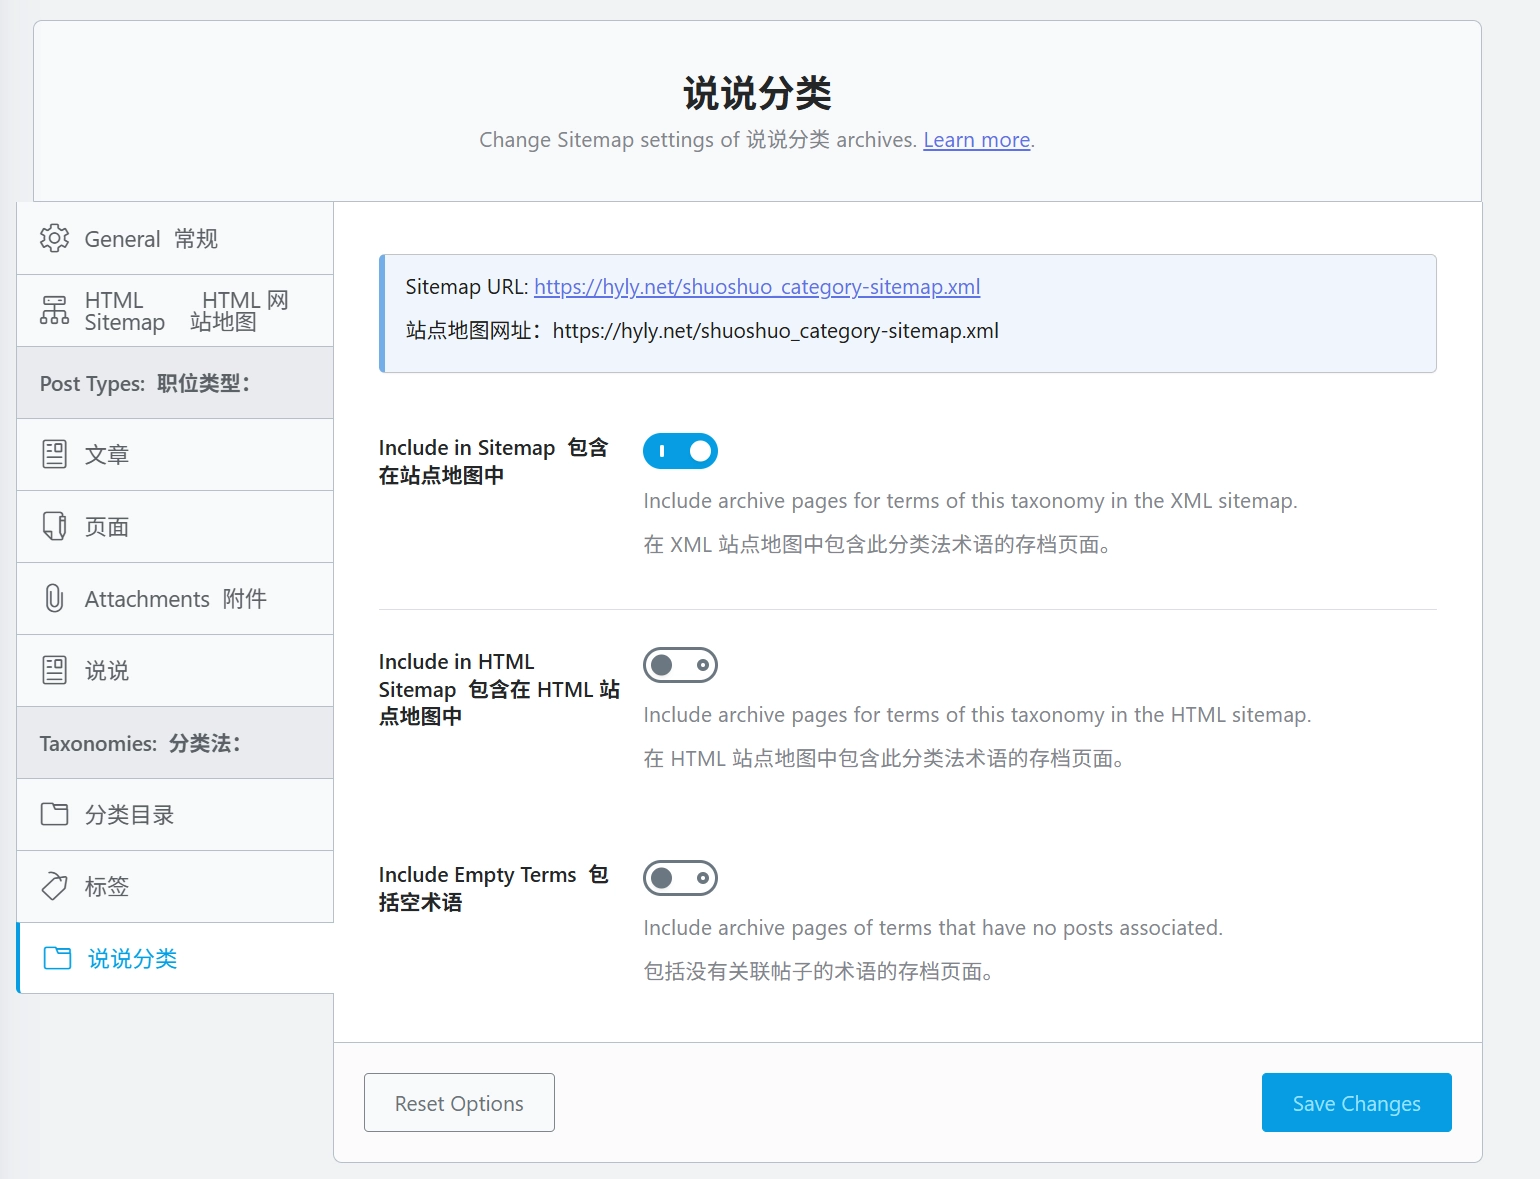Image resolution: width=1540 pixels, height=1179 pixels.
Task: Click the Include in Sitemap 包含在站点地图中 label
Action: [x=493, y=461]
